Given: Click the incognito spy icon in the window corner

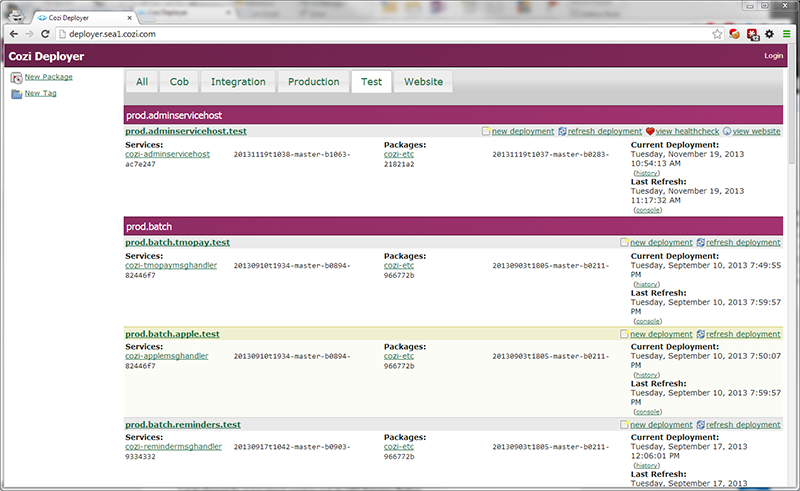Looking at the screenshot, I should pyautogui.click(x=17, y=14).
